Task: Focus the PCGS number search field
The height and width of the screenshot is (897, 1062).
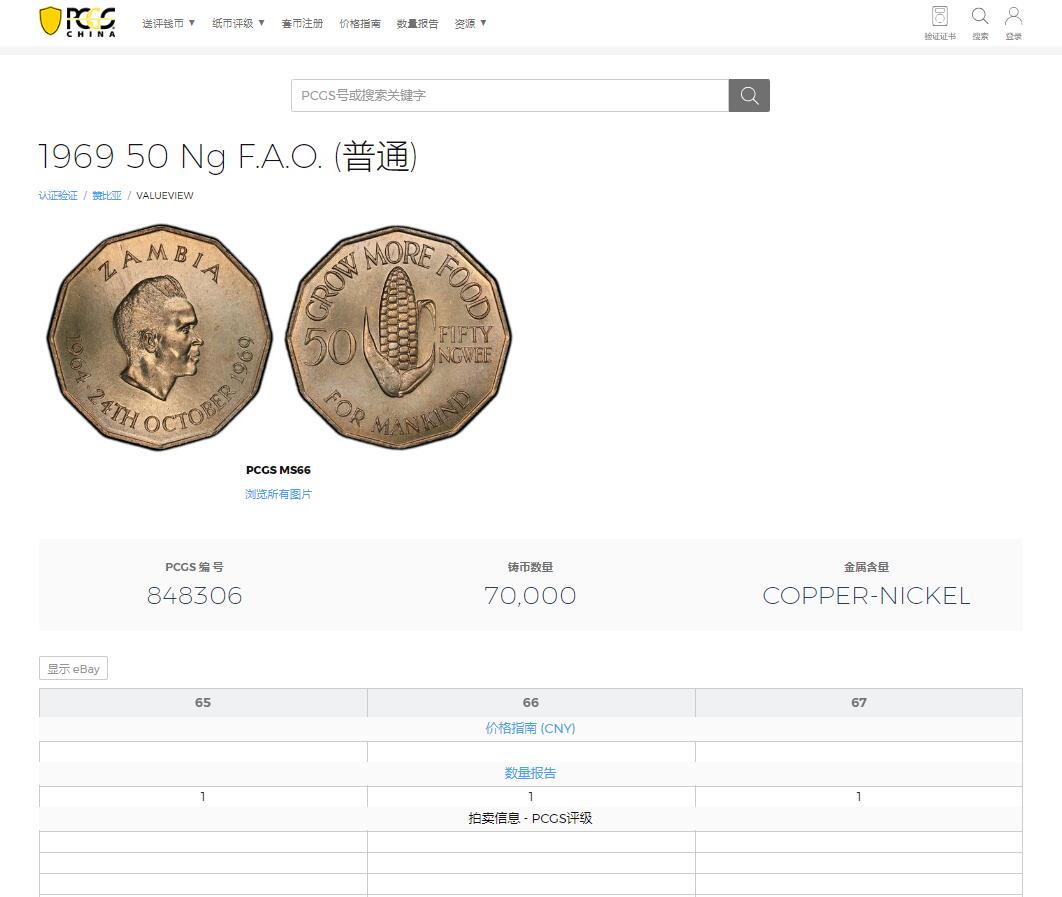Action: (x=510, y=96)
